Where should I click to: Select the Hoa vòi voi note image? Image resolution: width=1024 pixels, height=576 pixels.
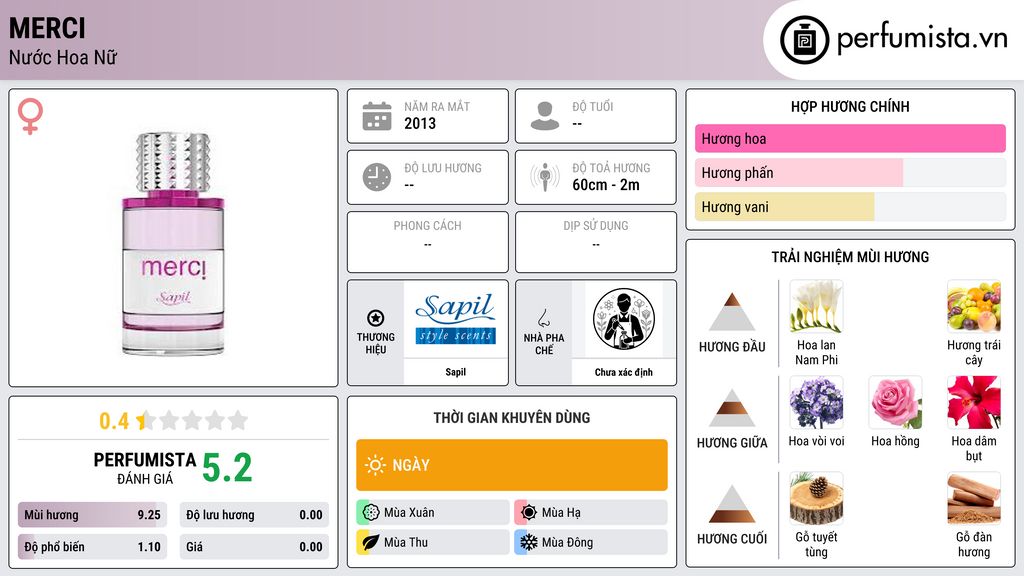tap(816, 403)
